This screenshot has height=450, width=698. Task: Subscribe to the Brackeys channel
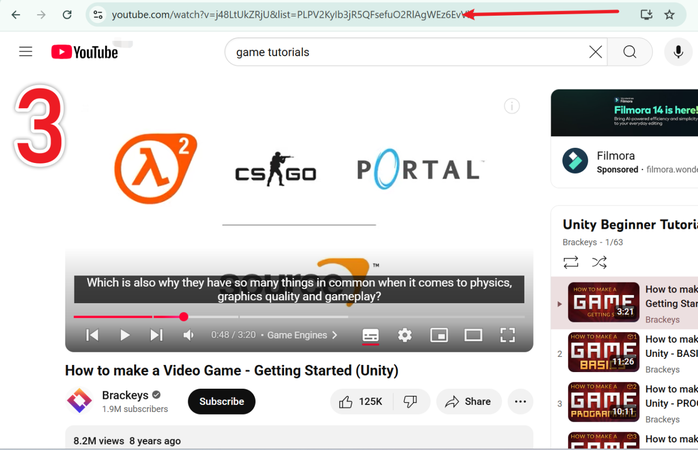(221, 402)
